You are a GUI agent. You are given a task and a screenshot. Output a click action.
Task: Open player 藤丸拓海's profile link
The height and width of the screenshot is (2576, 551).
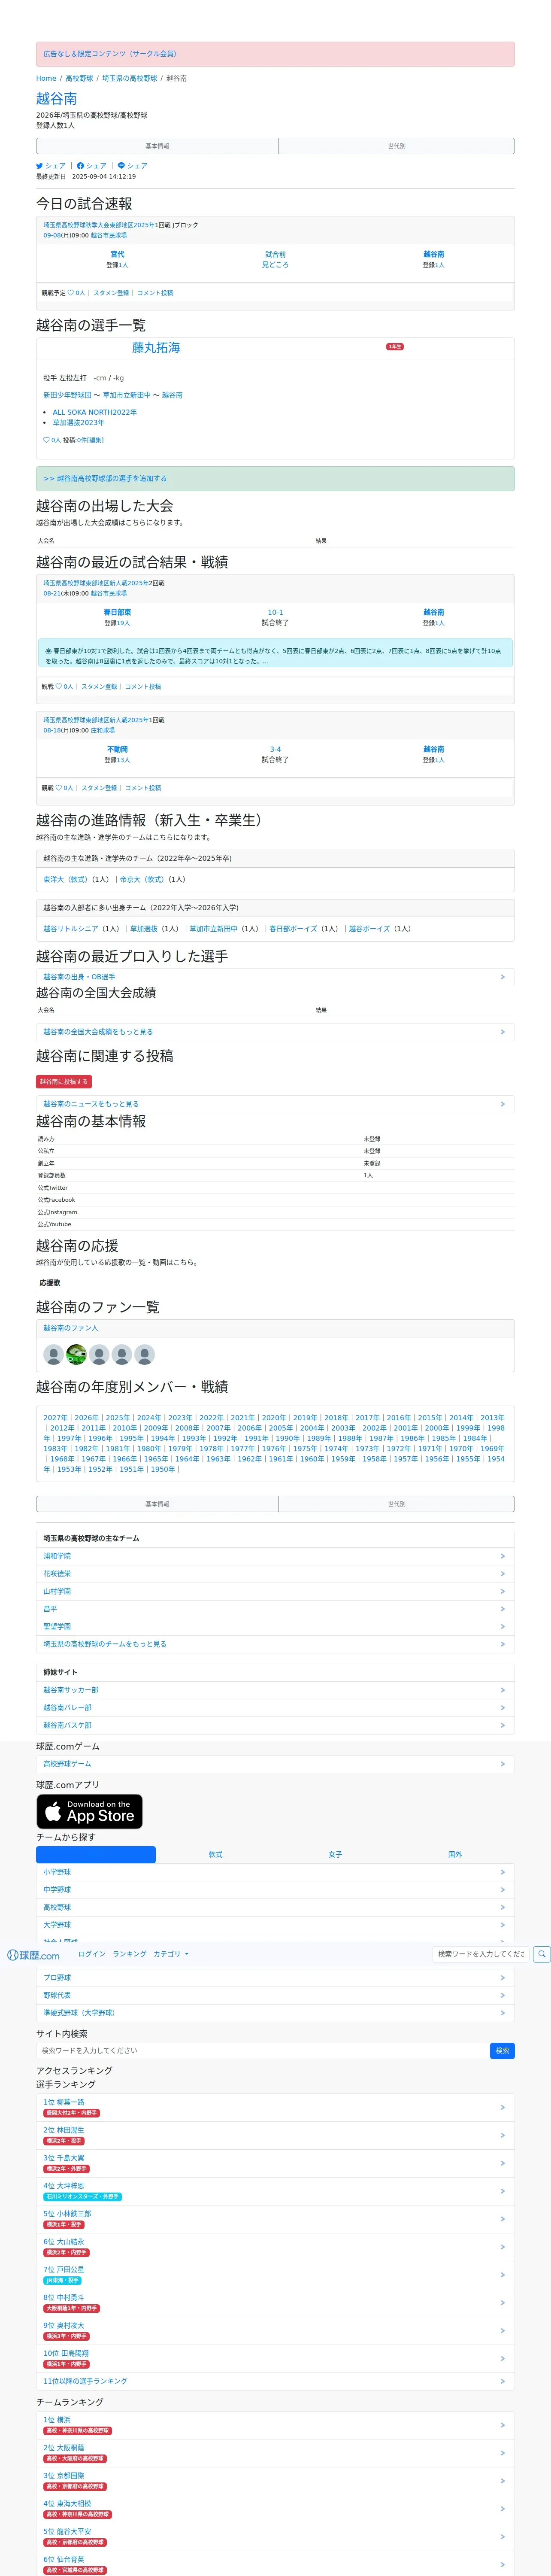click(x=156, y=348)
